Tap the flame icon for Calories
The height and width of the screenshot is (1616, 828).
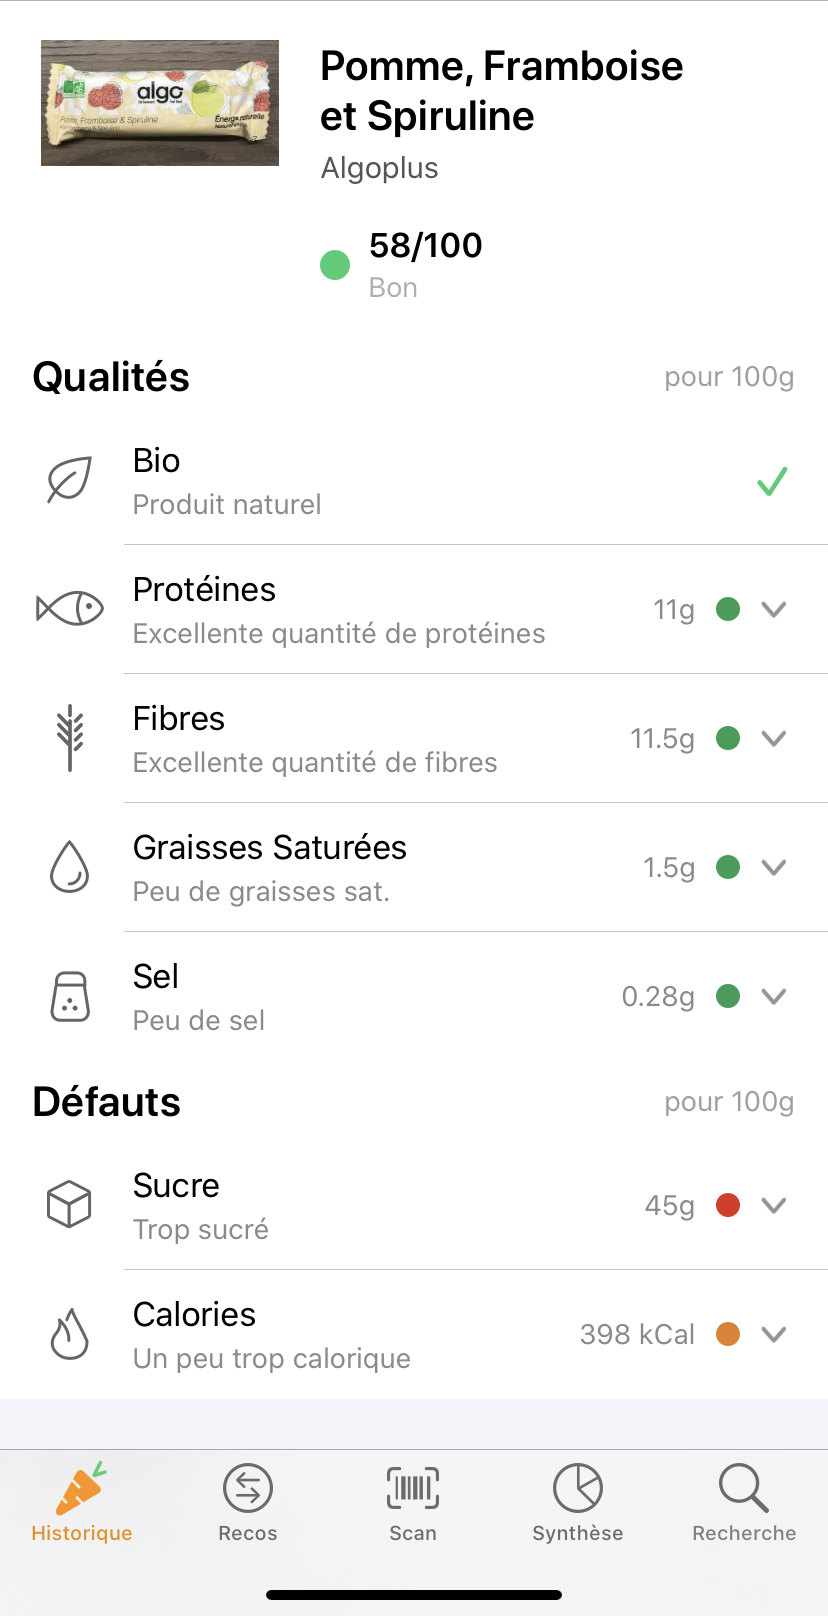(70, 1334)
